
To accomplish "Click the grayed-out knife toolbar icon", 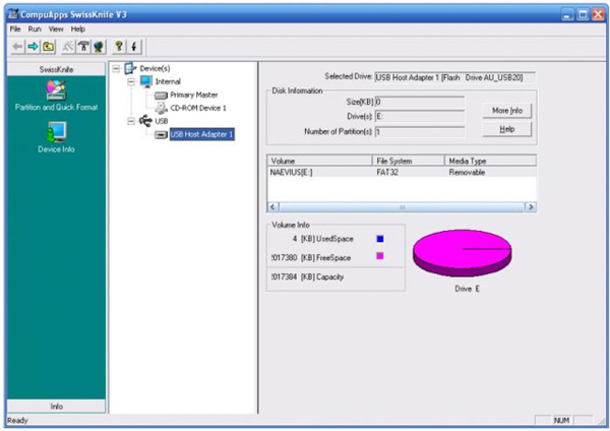I will pyautogui.click(x=68, y=47).
